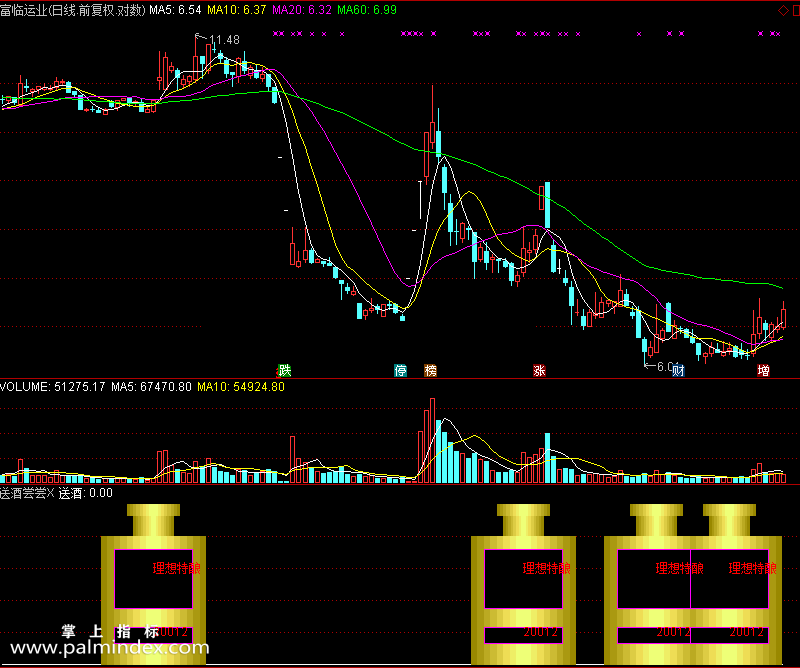Click the 送酒: 0.00 value label

coord(85,493)
